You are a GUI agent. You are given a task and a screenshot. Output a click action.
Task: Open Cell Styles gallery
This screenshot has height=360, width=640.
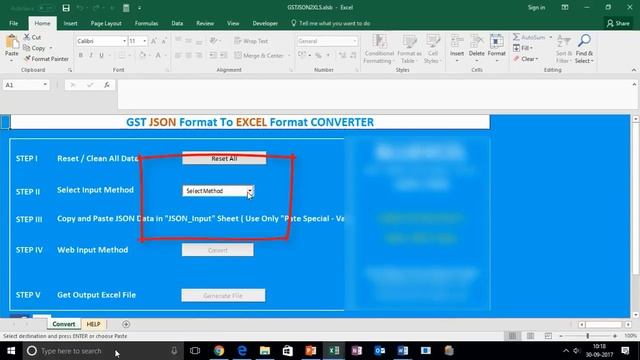tap(433, 49)
